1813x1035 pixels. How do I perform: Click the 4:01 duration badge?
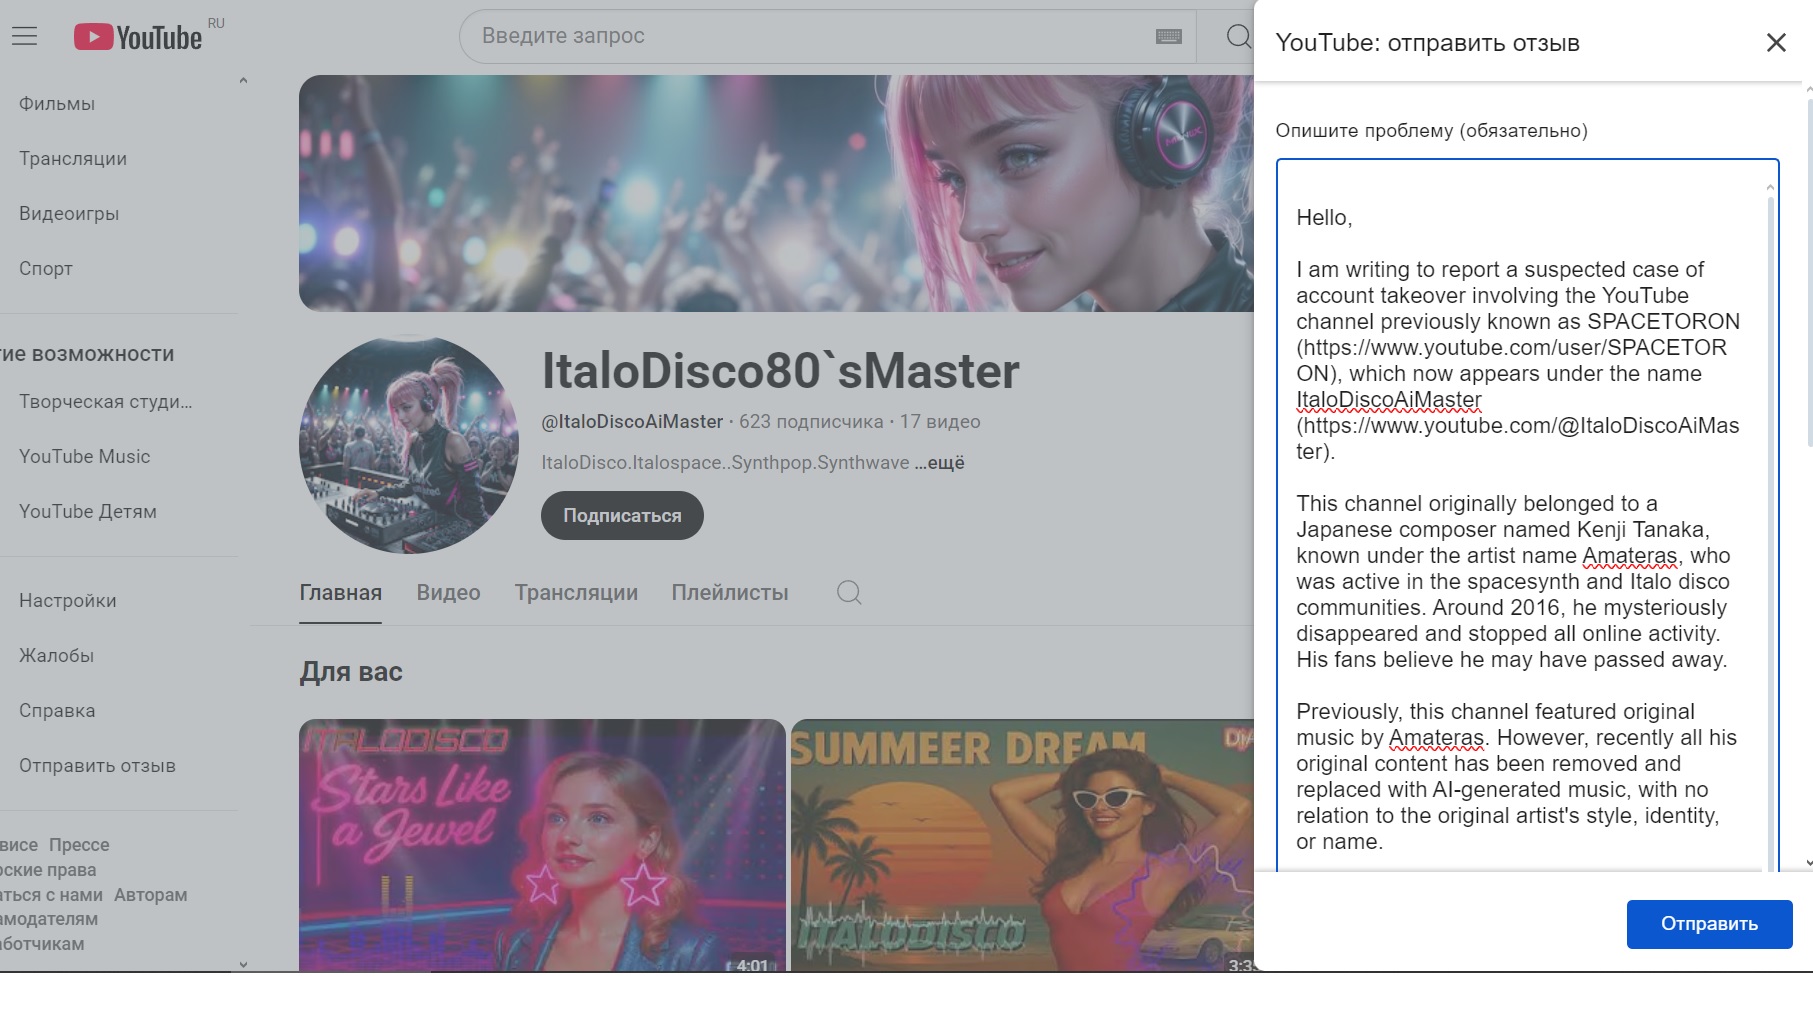(x=752, y=965)
